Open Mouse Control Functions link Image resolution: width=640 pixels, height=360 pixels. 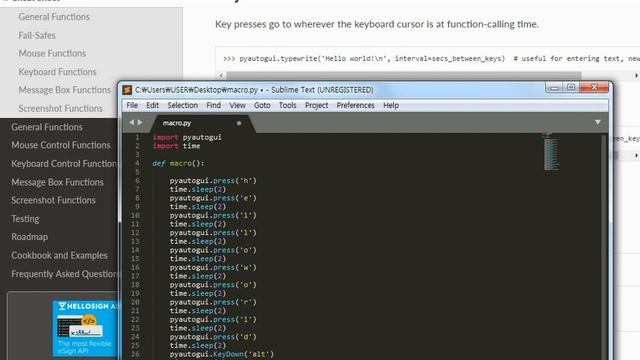pyautogui.click(x=61, y=145)
